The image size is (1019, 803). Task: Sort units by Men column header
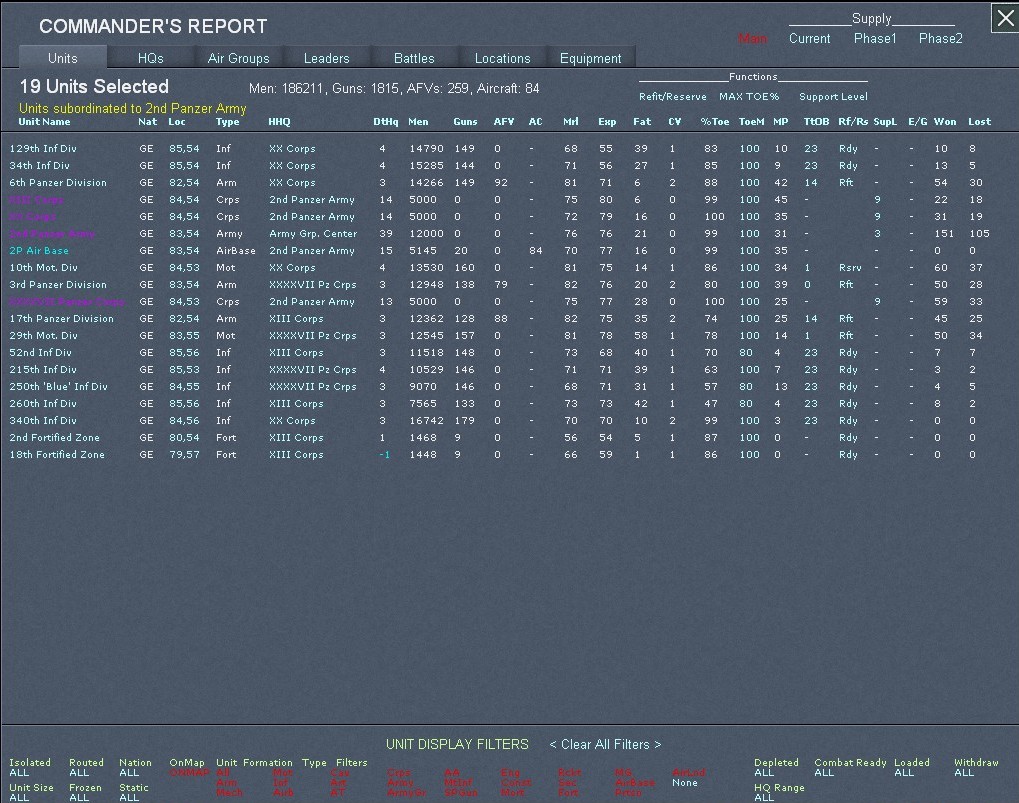[418, 122]
